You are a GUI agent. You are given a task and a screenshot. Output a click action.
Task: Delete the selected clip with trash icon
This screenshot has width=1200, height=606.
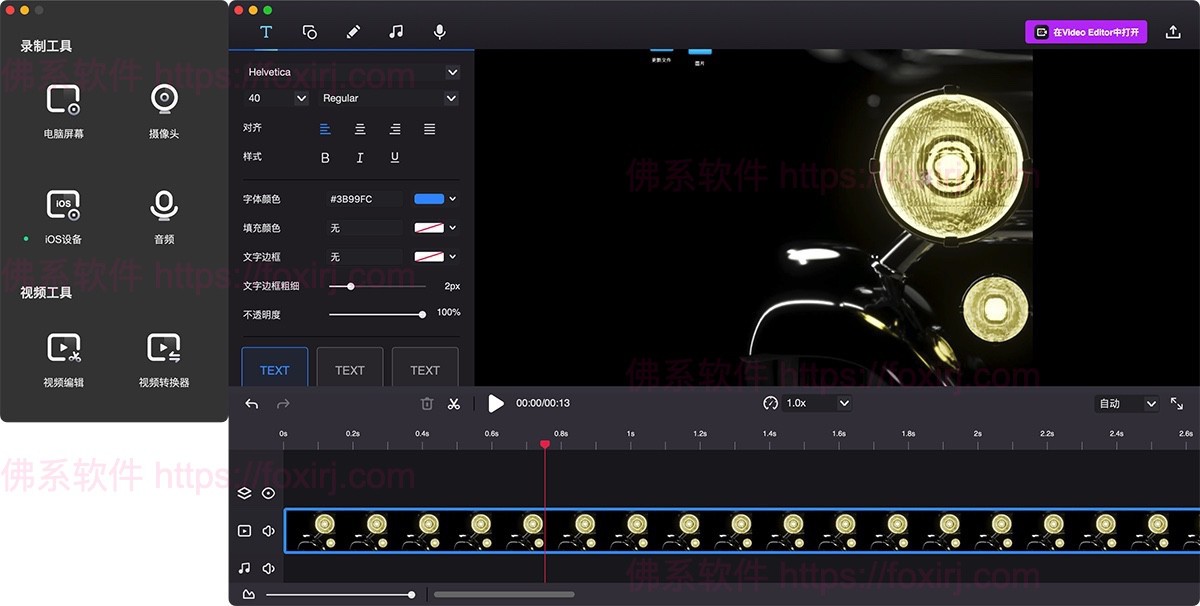(x=426, y=403)
